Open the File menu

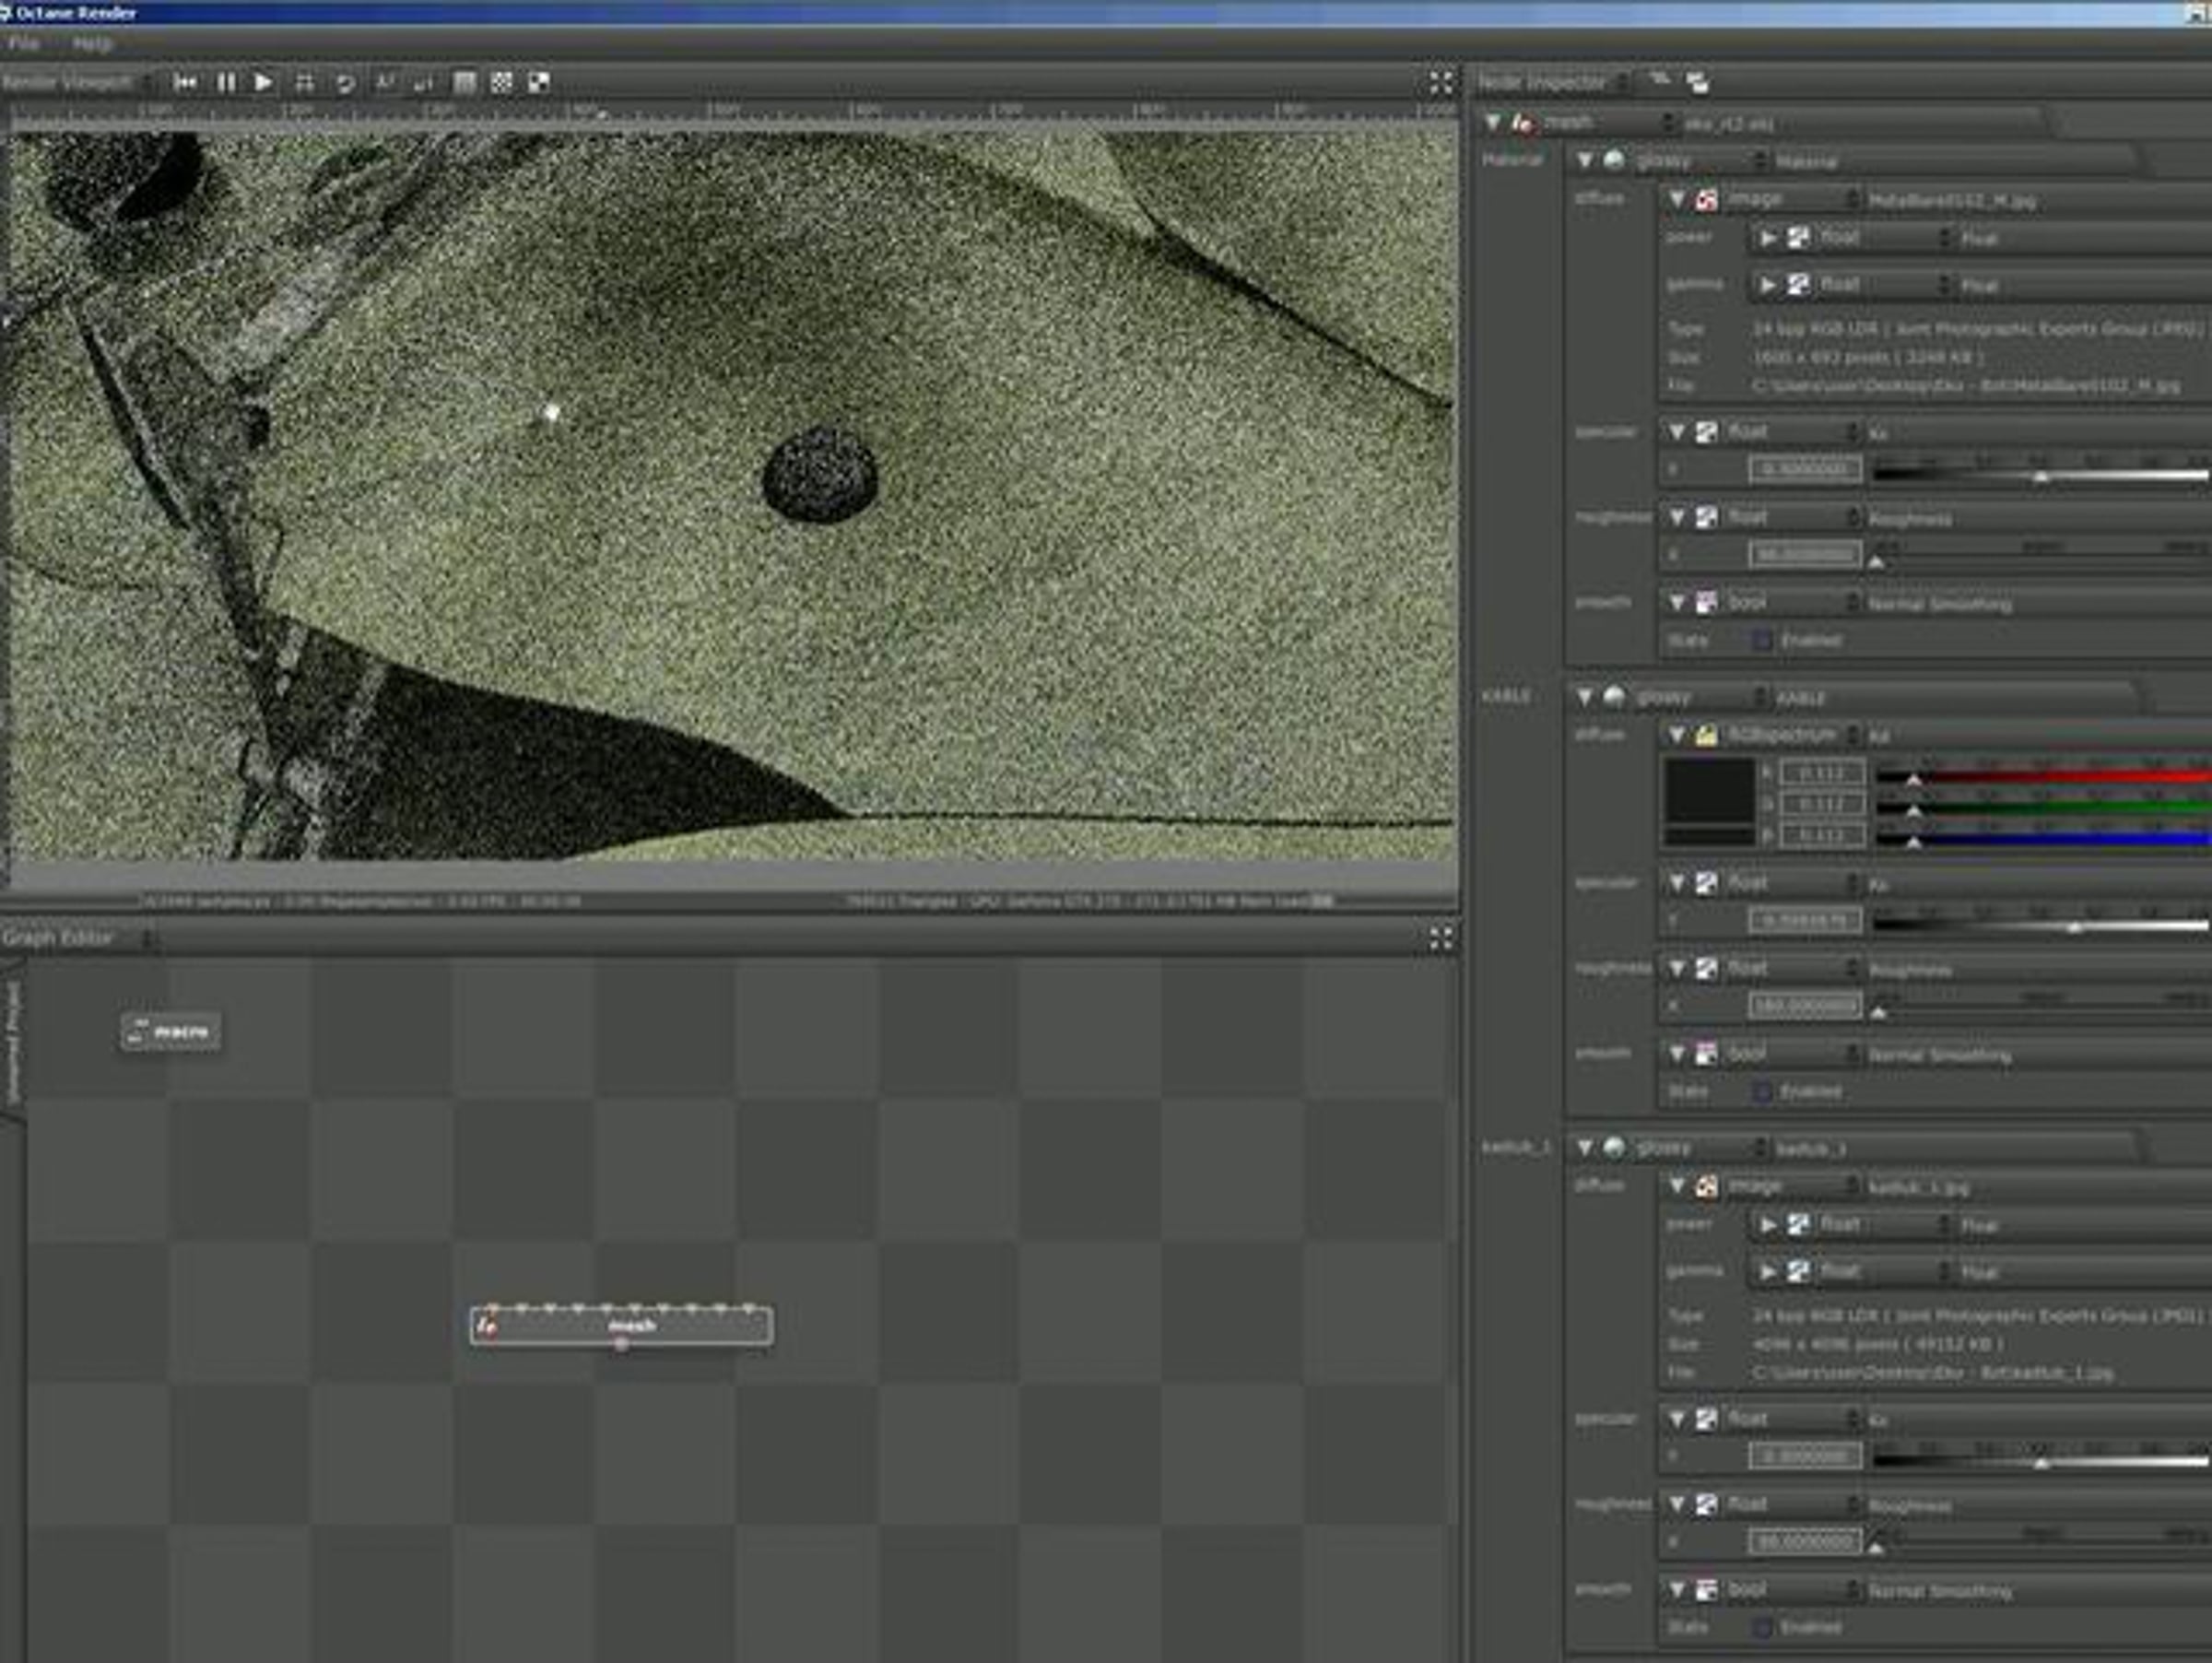[x=23, y=45]
